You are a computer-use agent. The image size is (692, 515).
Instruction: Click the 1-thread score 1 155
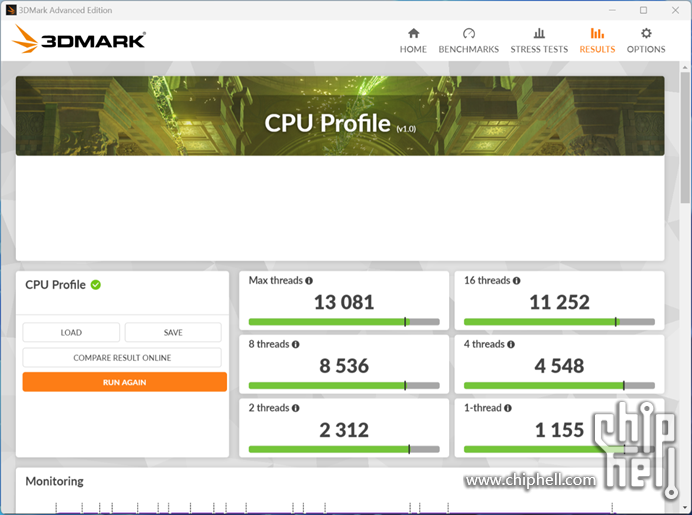click(x=559, y=430)
